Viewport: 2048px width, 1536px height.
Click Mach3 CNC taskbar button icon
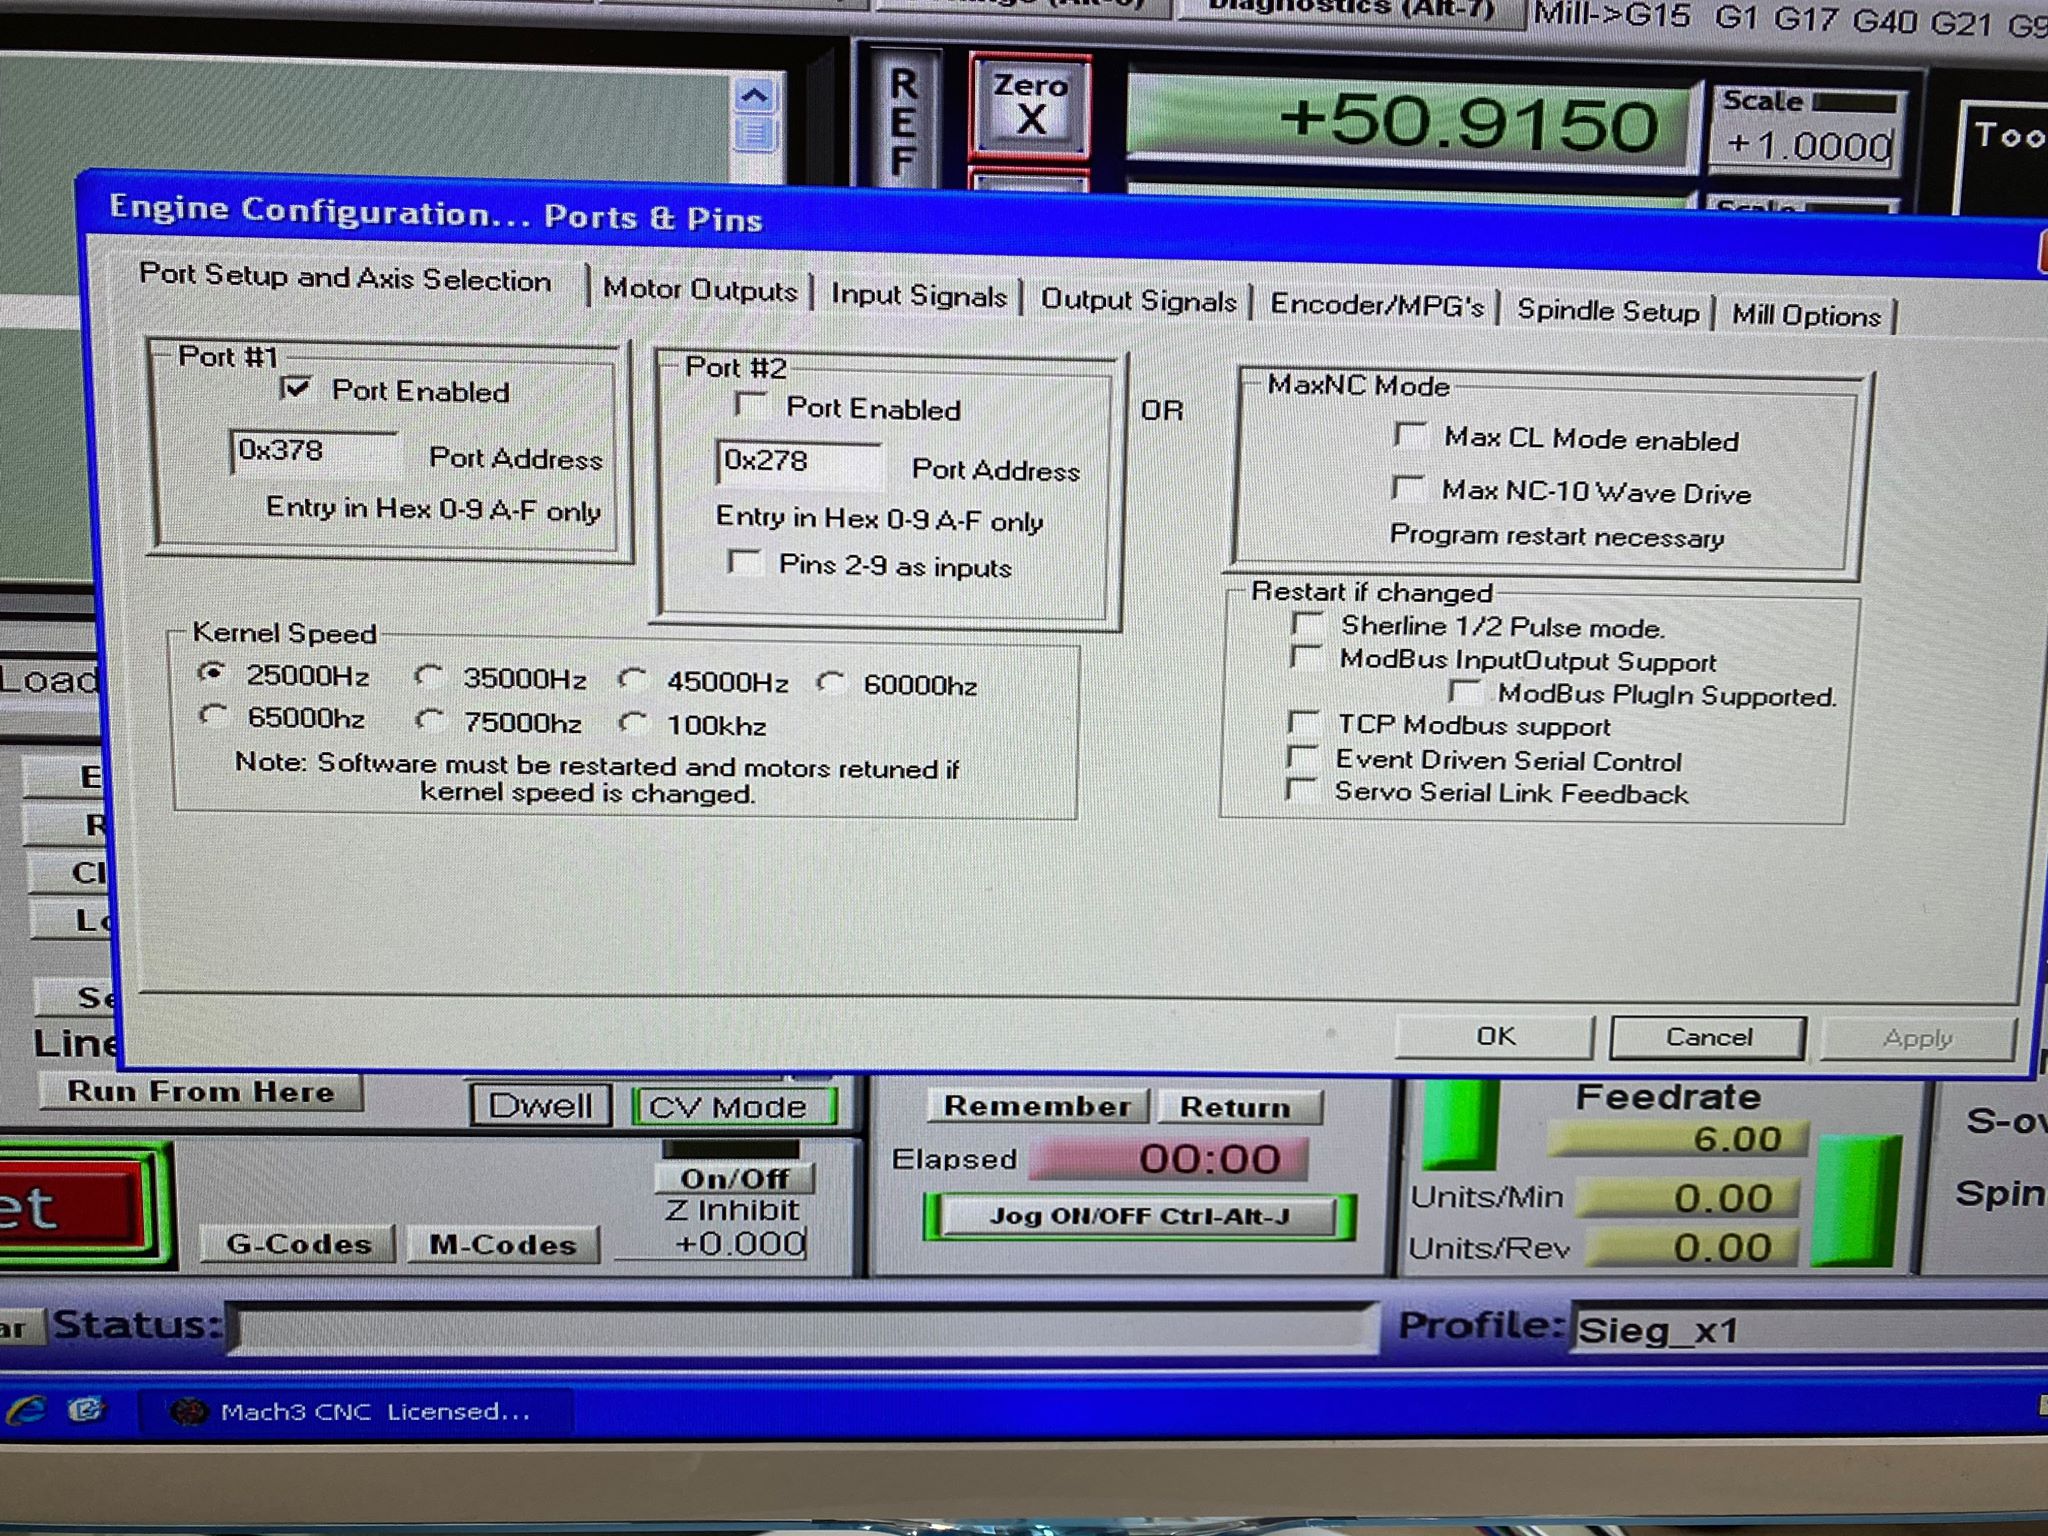click(x=189, y=1411)
